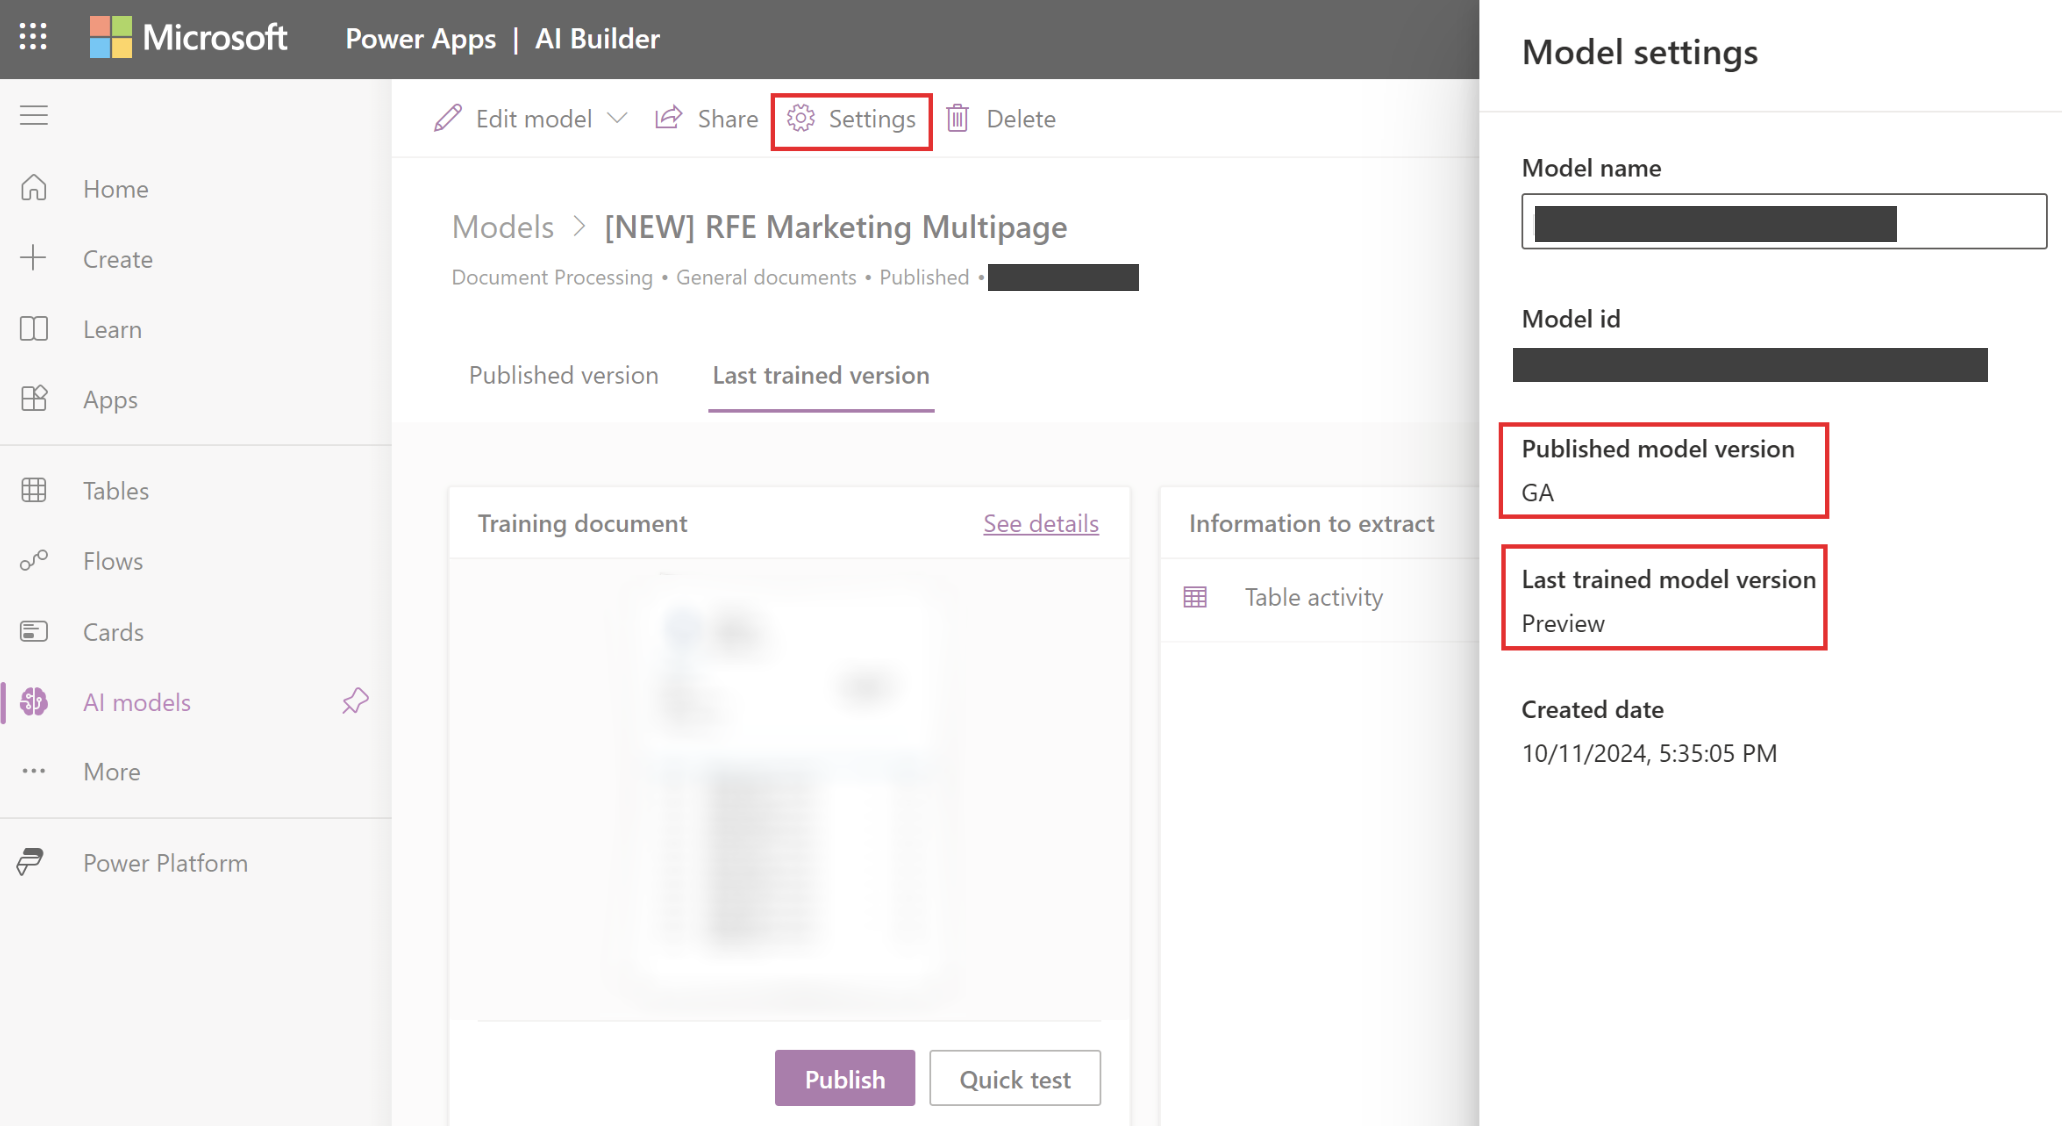Viewport: 2062px width, 1126px height.
Task: Open the Create menu item
Action: click(x=118, y=259)
